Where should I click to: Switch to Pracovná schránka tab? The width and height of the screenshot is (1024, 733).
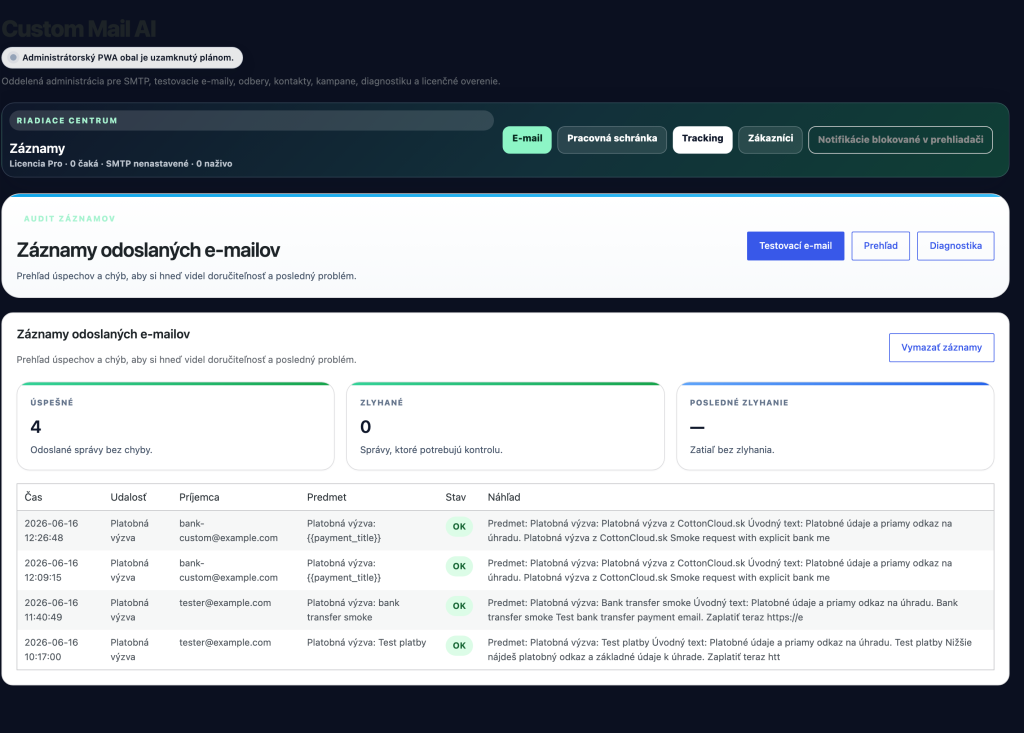[x=612, y=140]
